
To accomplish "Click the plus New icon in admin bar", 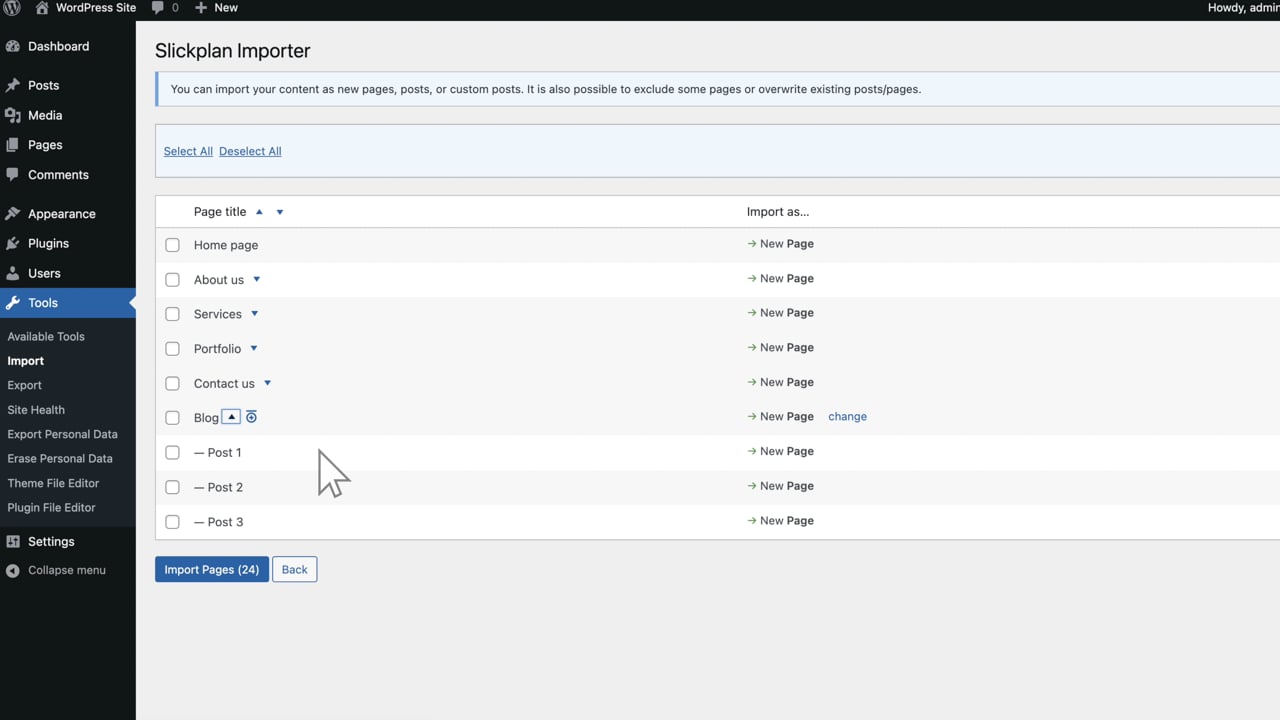I will (201, 7).
